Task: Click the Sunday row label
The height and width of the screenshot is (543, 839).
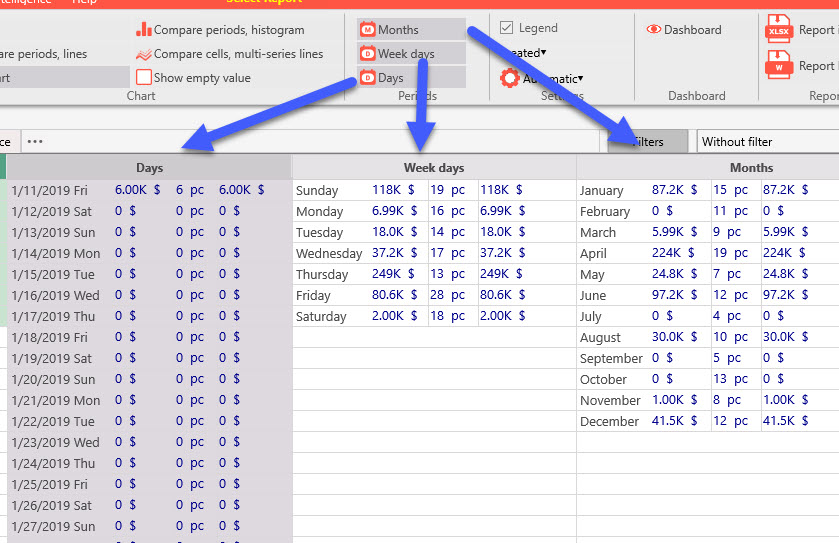Action: [x=317, y=190]
